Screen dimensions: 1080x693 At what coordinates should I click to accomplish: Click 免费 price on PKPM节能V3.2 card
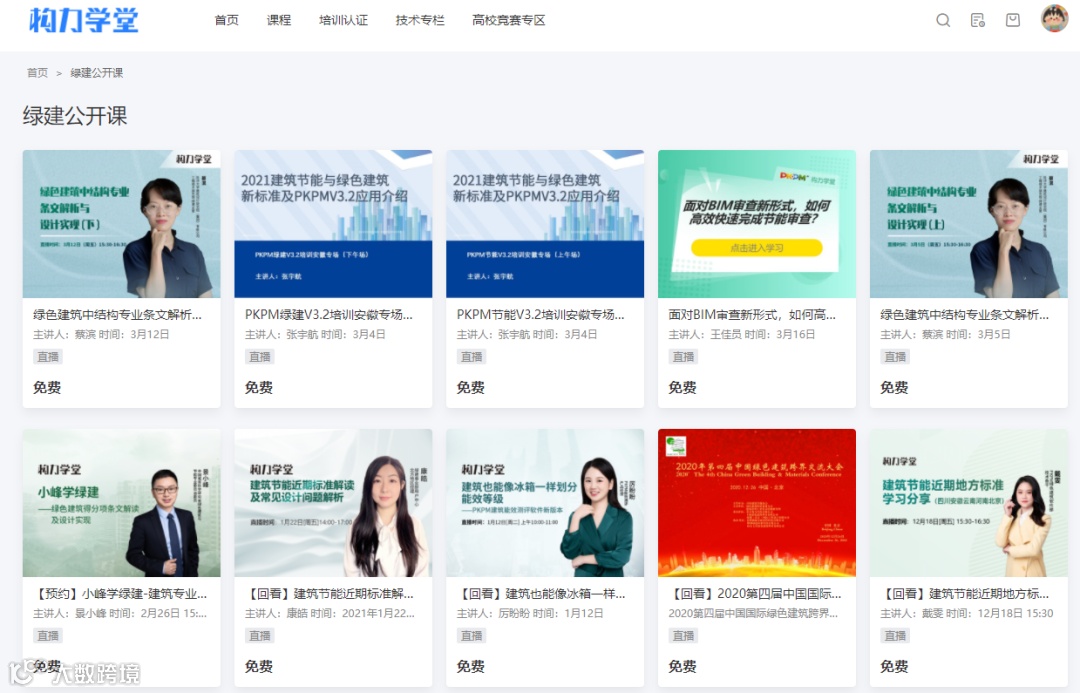pyautogui.click(x=470, y=388)
